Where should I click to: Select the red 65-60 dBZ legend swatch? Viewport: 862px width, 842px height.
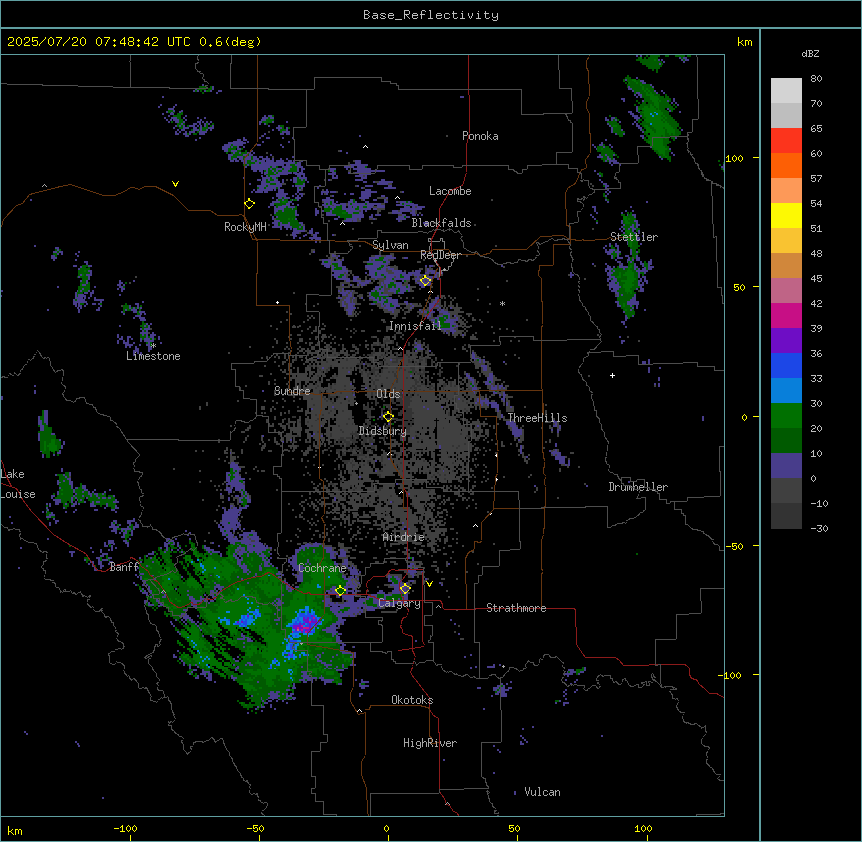tap(786, 141)
